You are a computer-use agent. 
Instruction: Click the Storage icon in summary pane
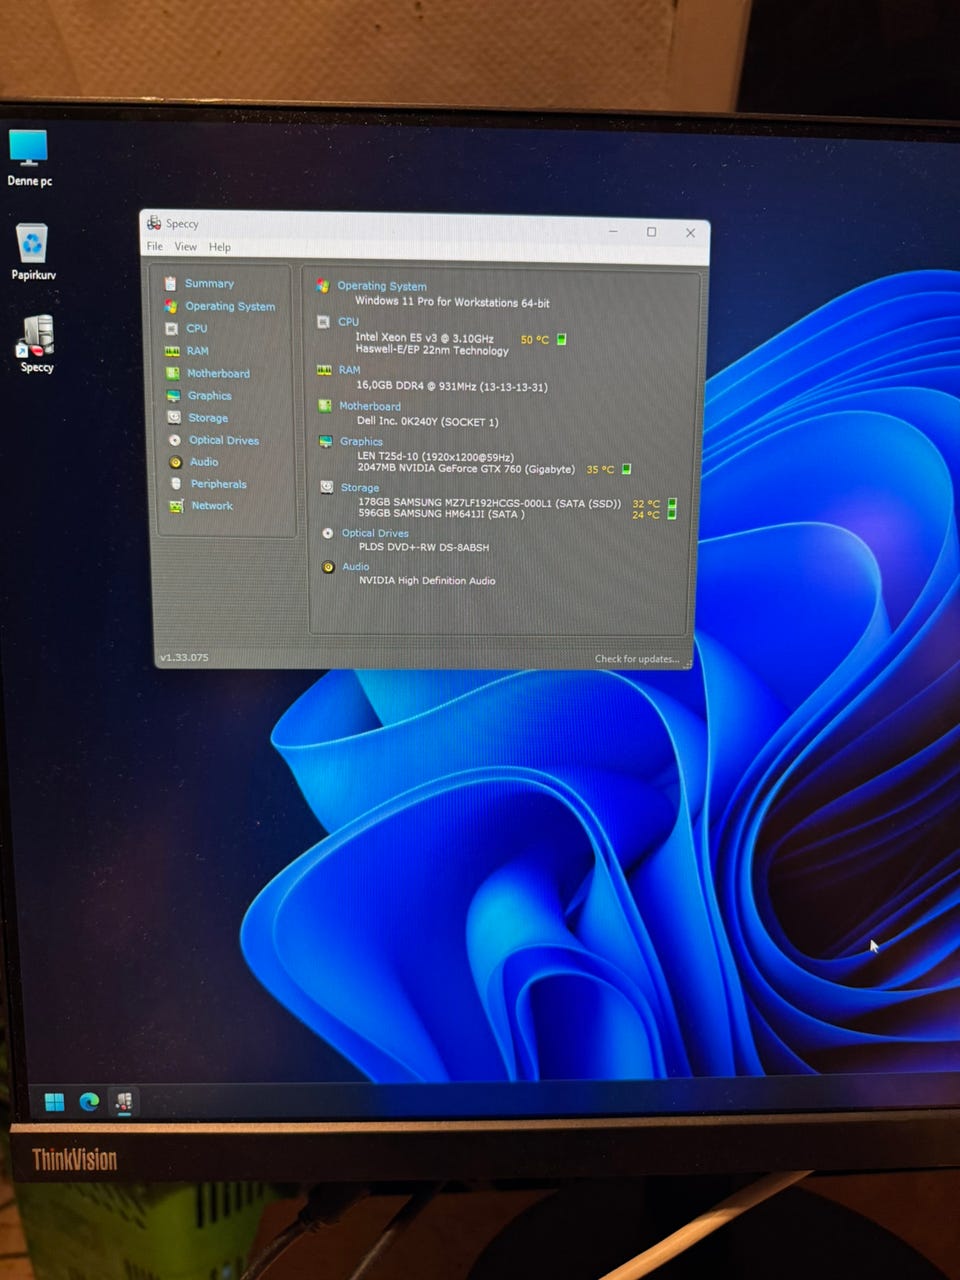[x=326, y=487]
